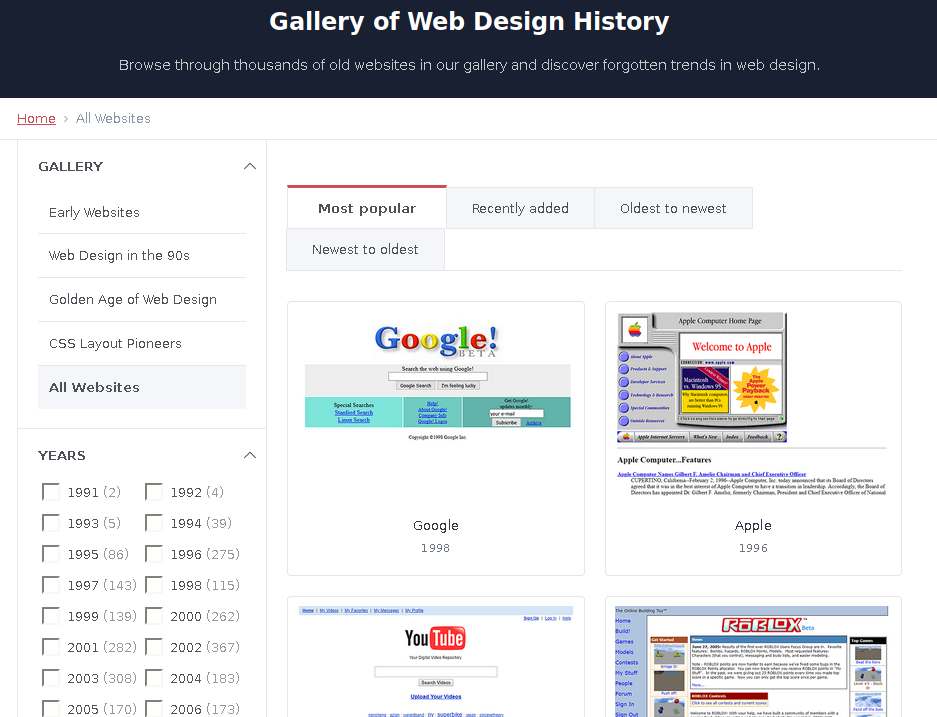Switch to the Most popular tab

tap(367, 208)
